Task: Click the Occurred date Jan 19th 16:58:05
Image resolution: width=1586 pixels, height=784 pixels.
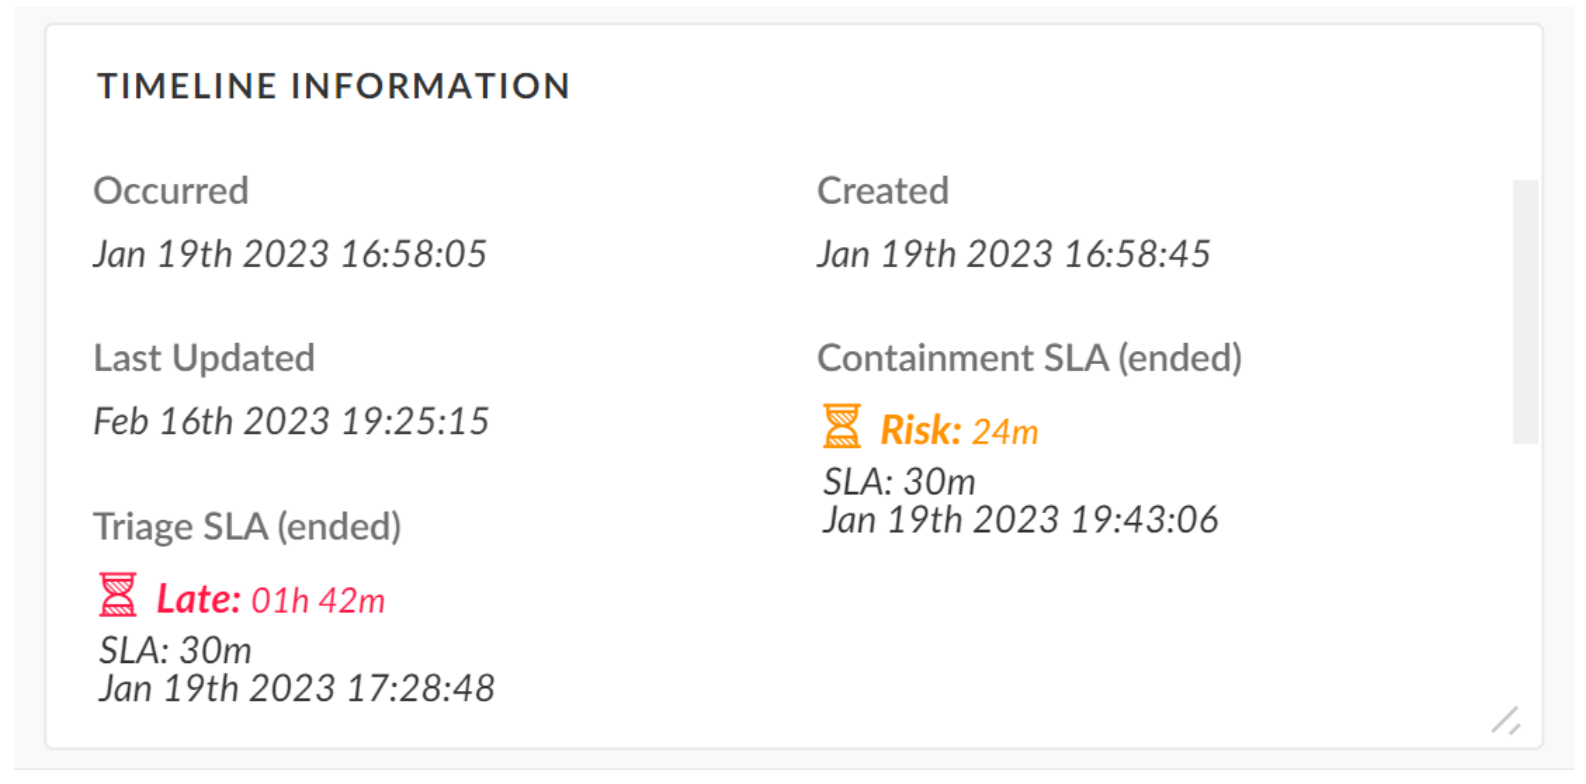Action: [290, 254]
